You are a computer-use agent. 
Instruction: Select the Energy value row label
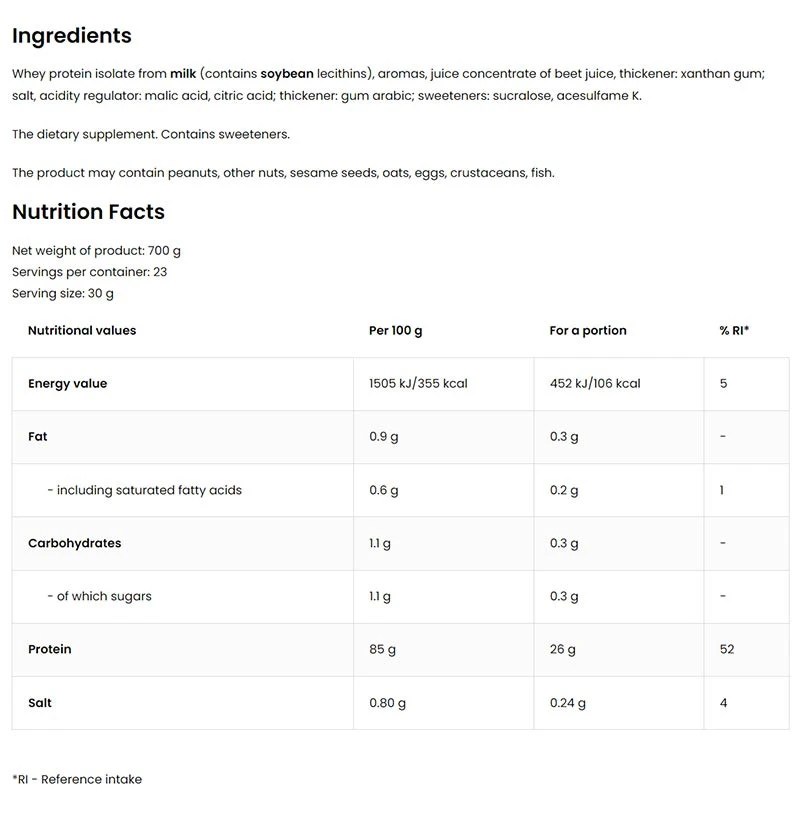[x=67, y=384]
